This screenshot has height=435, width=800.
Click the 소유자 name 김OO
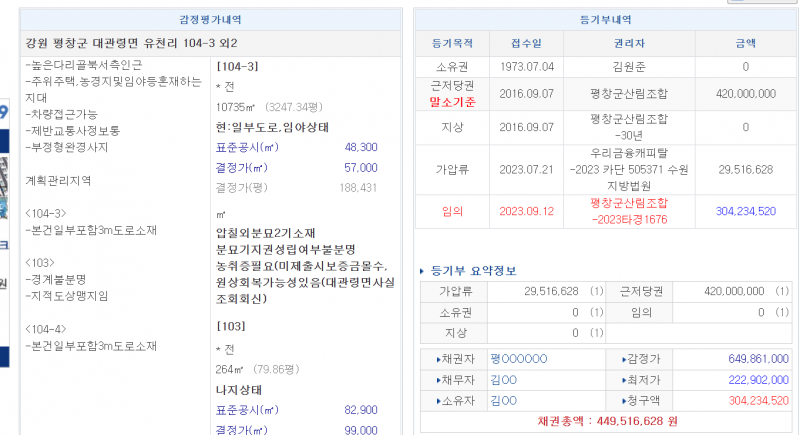(x=503, y=401)
